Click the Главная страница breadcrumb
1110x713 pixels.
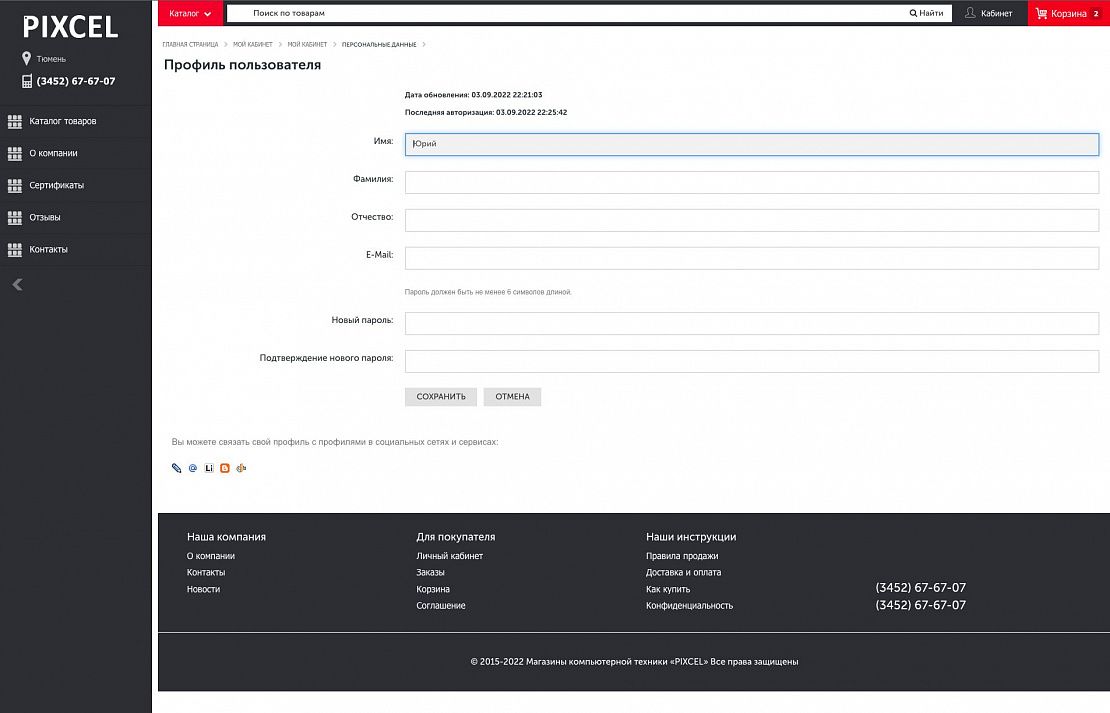(x=190, y=45)
